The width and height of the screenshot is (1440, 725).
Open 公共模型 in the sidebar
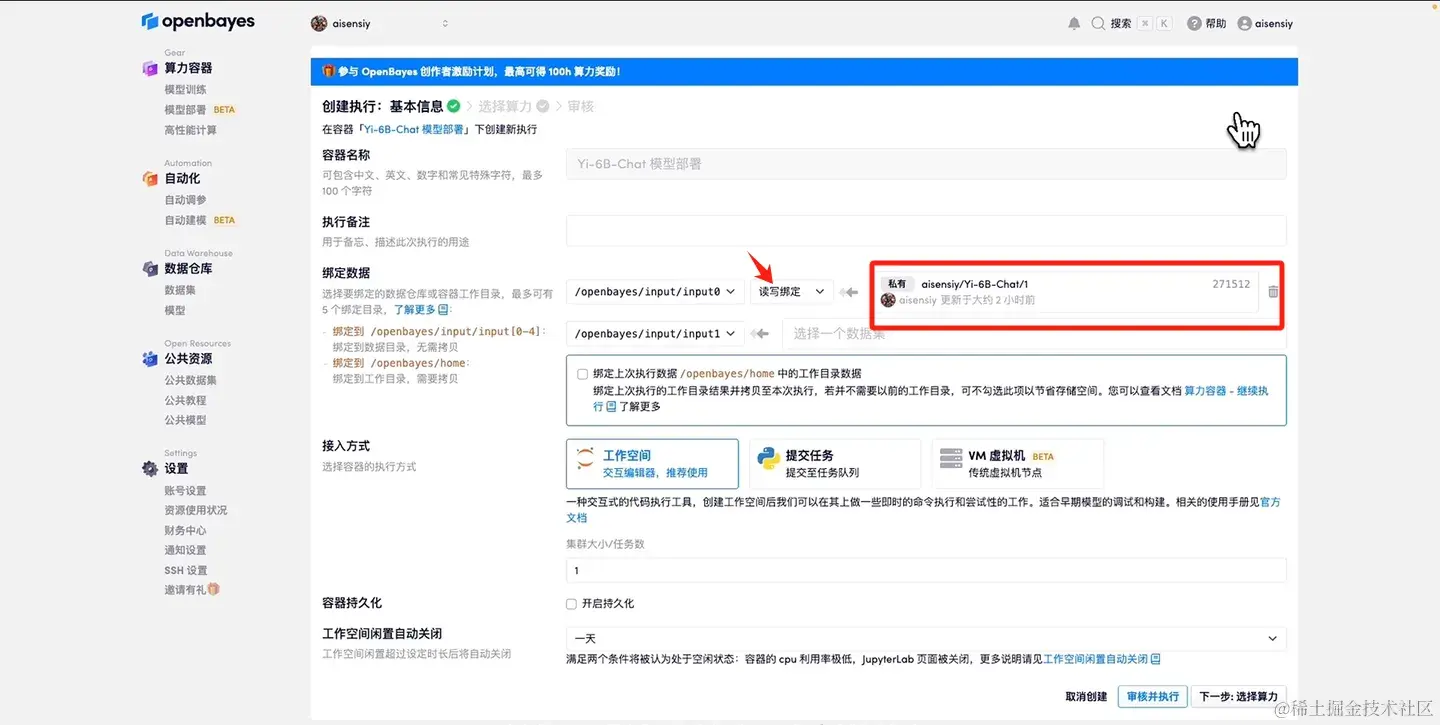185,420
